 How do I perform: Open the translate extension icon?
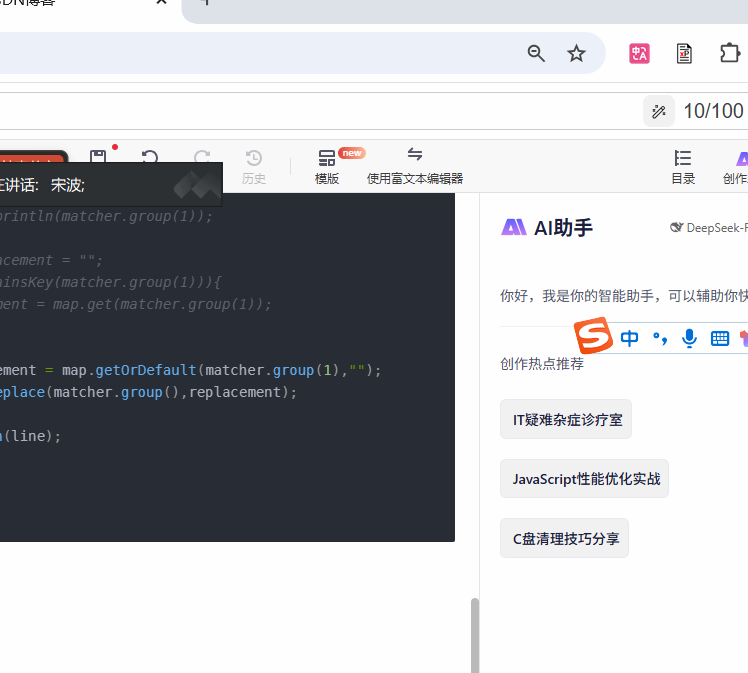(639, 53)
